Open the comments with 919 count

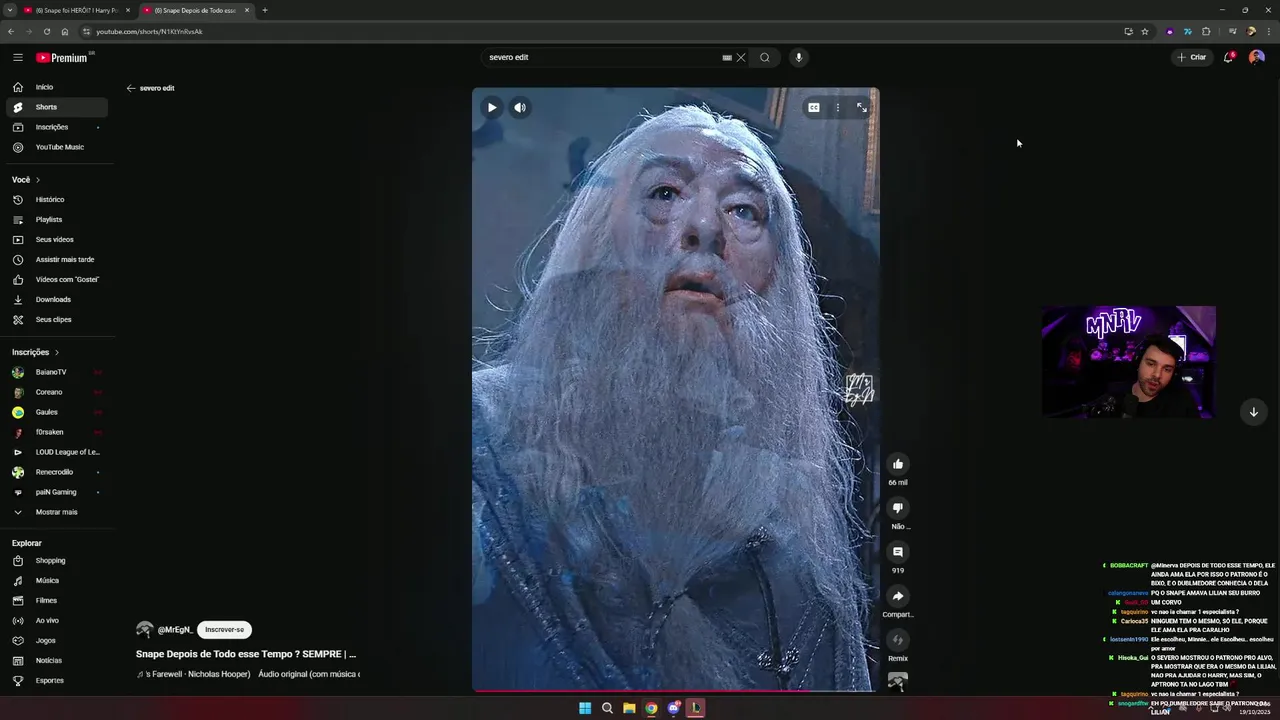pyautogui.click(x=898, y=552)
